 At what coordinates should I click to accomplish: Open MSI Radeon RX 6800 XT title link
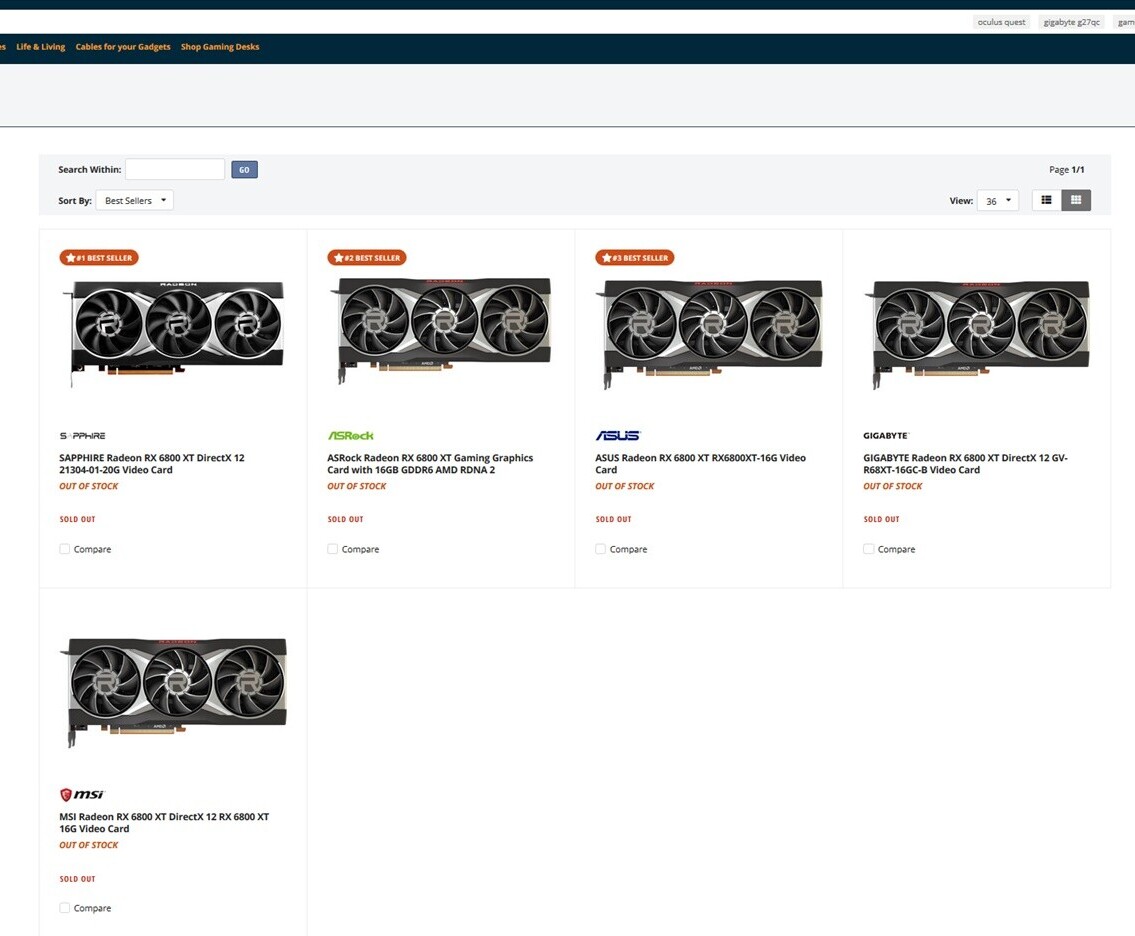(164, 823)
